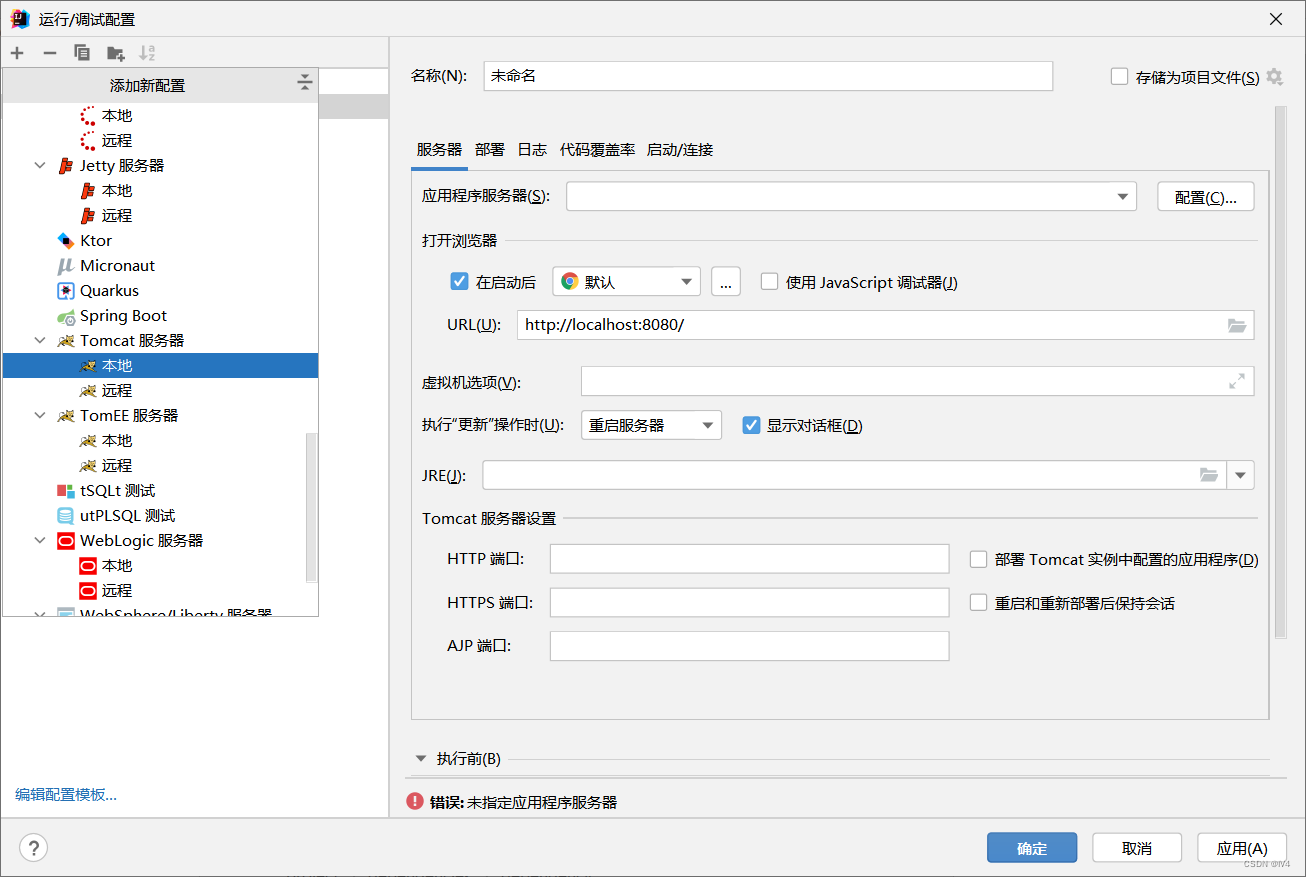Screen dimensions: 1306x877
Task: Enable 重启和重新部署后保持会话 checkbox
Action: pos(978,603)
